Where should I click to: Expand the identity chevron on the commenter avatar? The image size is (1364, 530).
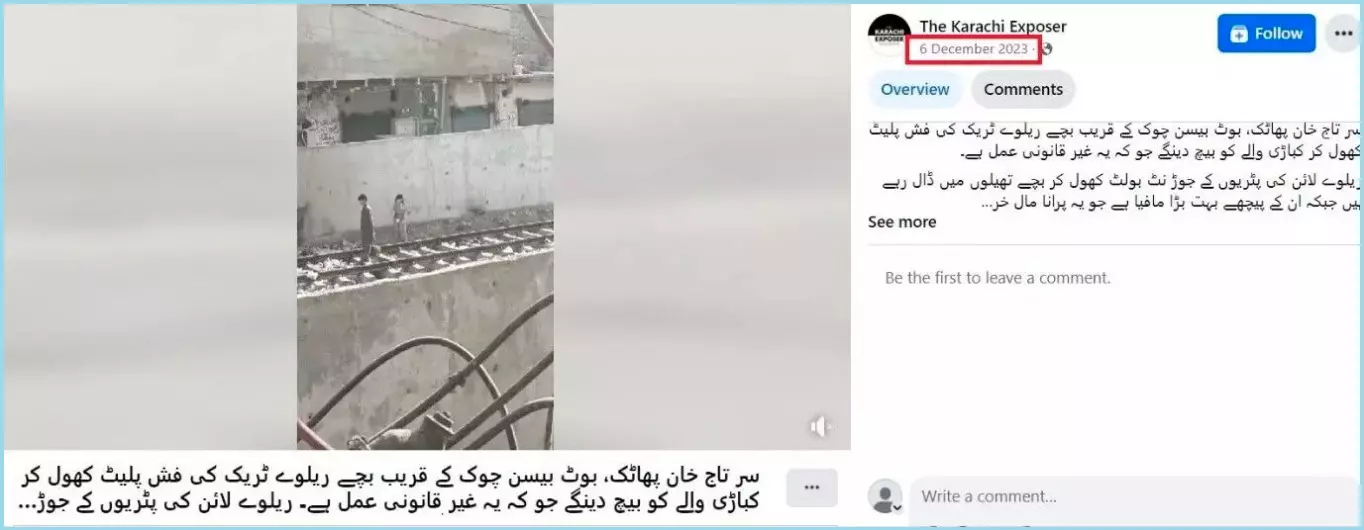(x=897, y=508)
